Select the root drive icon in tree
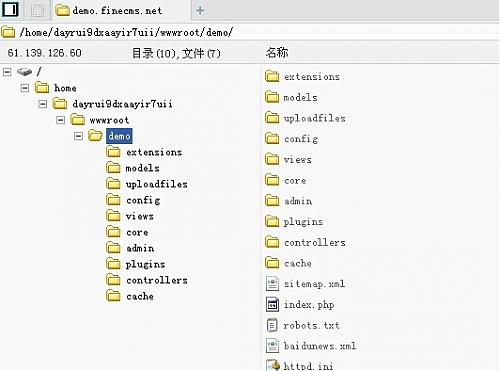This screenshot has height=371, width=500. 24,71
